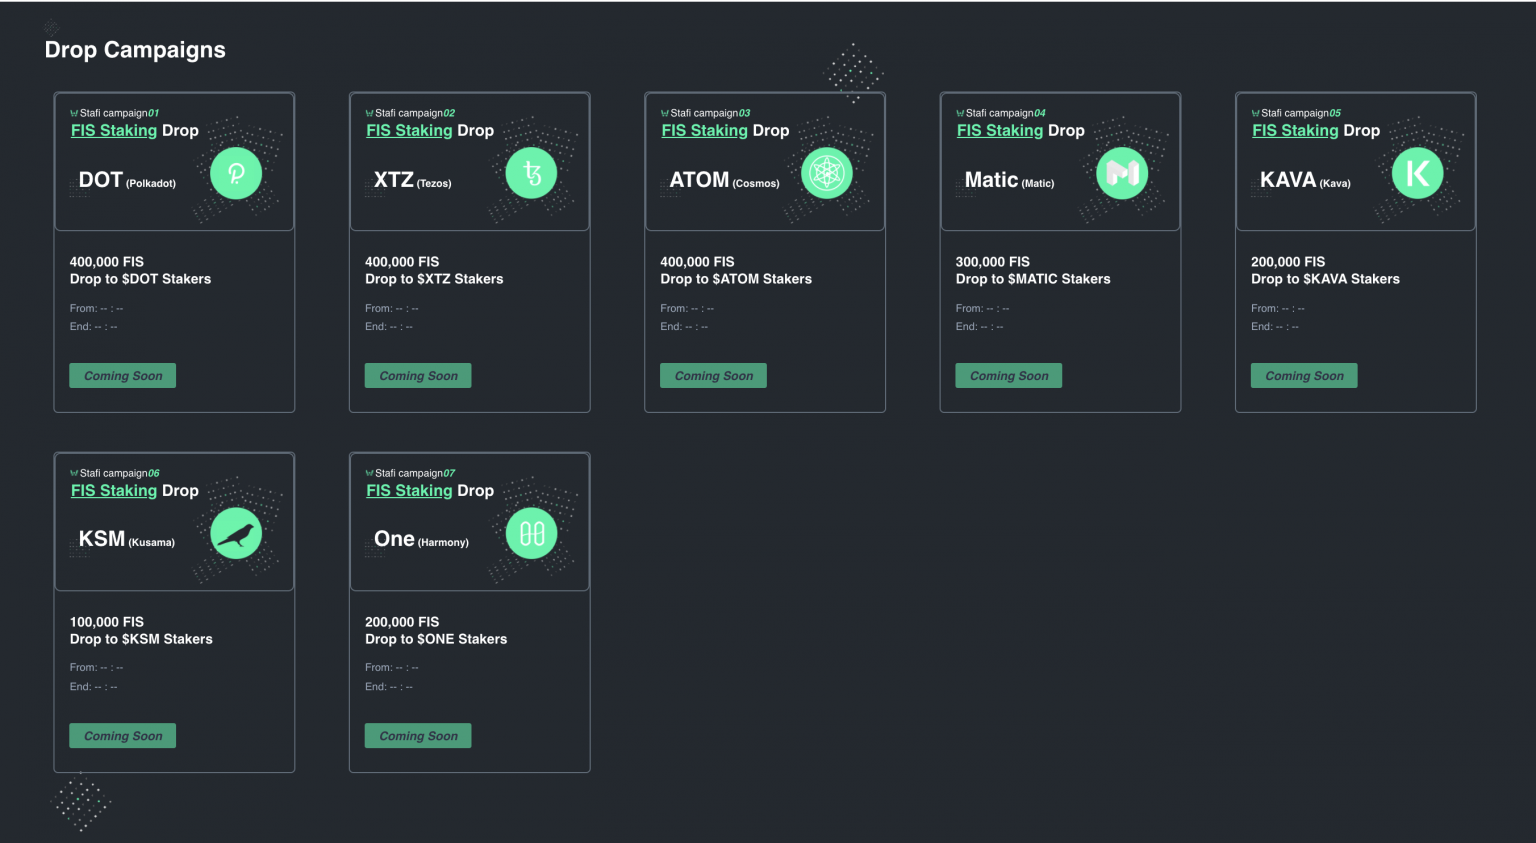The width and height of the screenshot is (1536, 843).
Task: Select the ATOM (Cosmos) banner title
Action: 724,180
